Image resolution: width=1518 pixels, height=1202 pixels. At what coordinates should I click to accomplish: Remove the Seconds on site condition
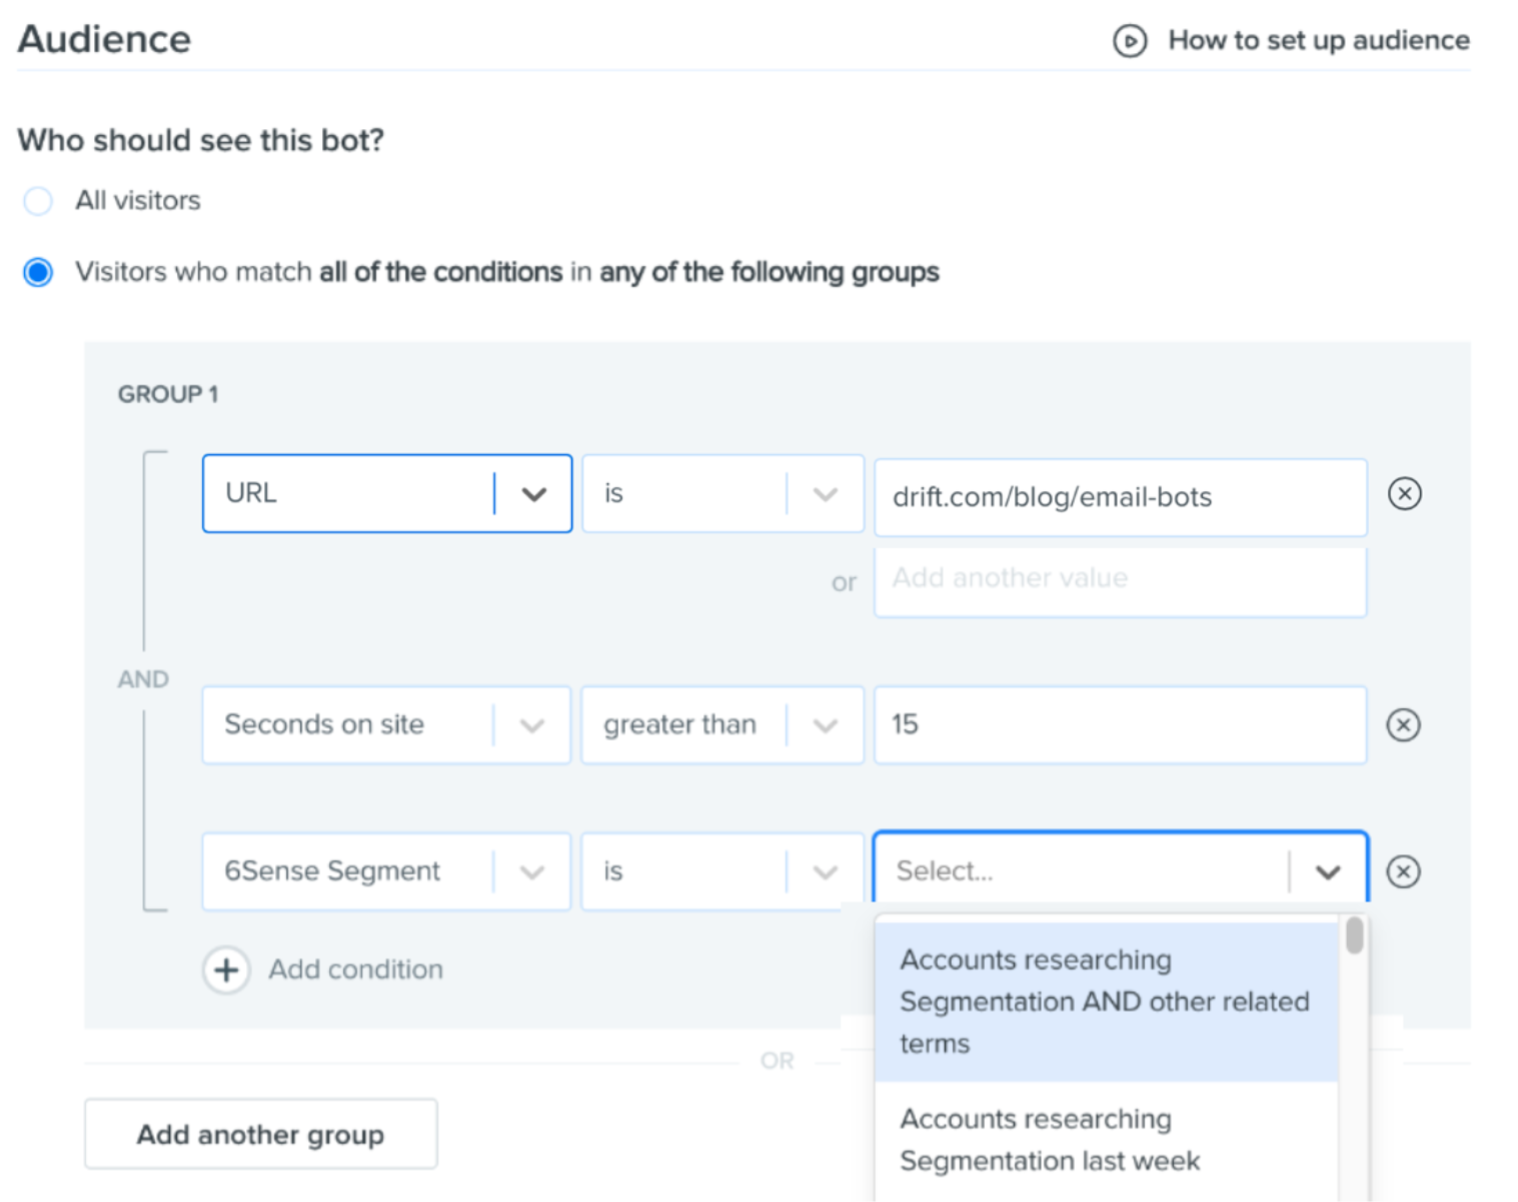1404,725
